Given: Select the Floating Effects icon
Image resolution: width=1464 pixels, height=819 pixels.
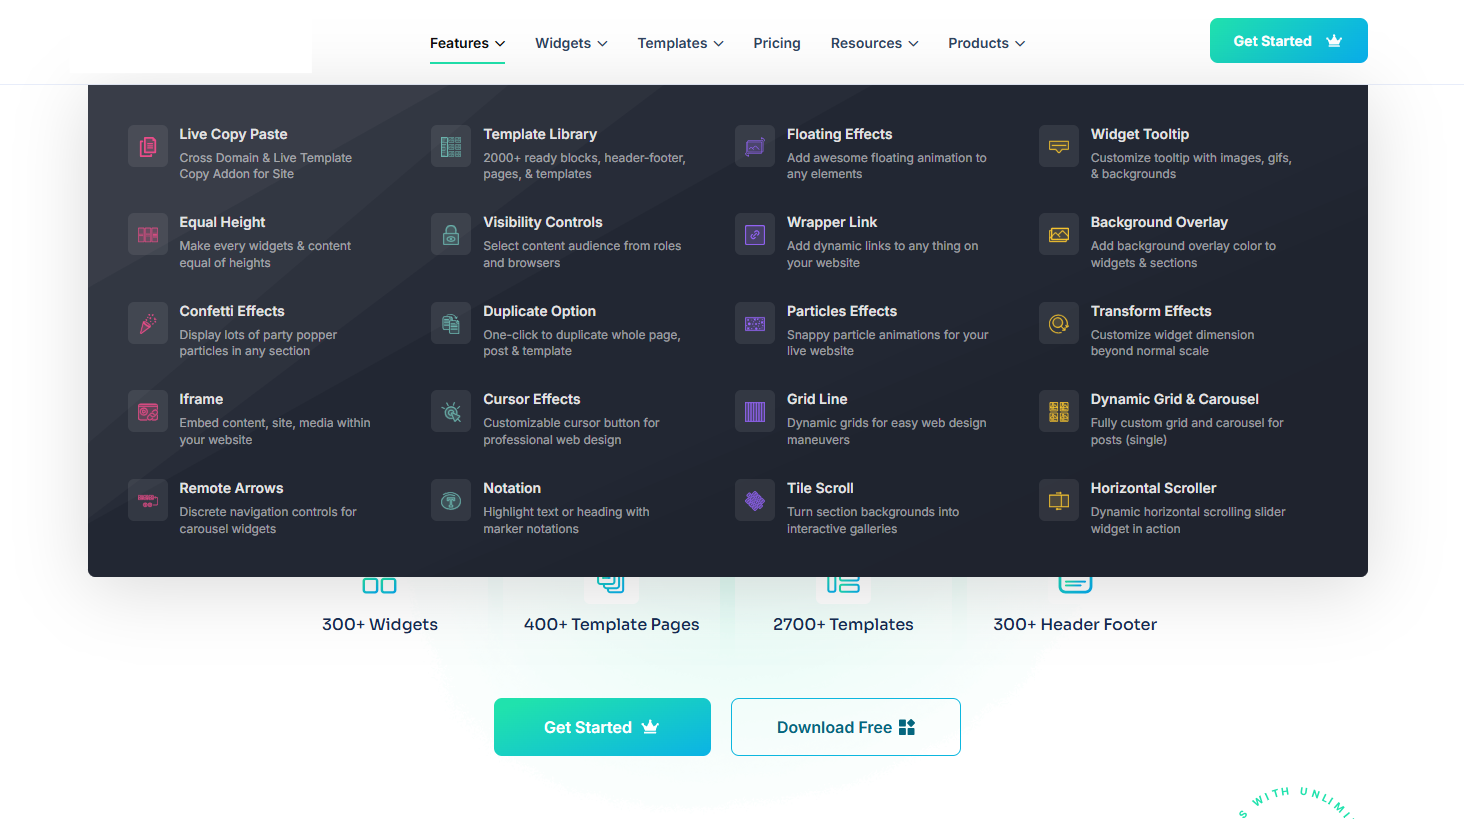Looking at the screenshot, I should click(x=755, y=146).
